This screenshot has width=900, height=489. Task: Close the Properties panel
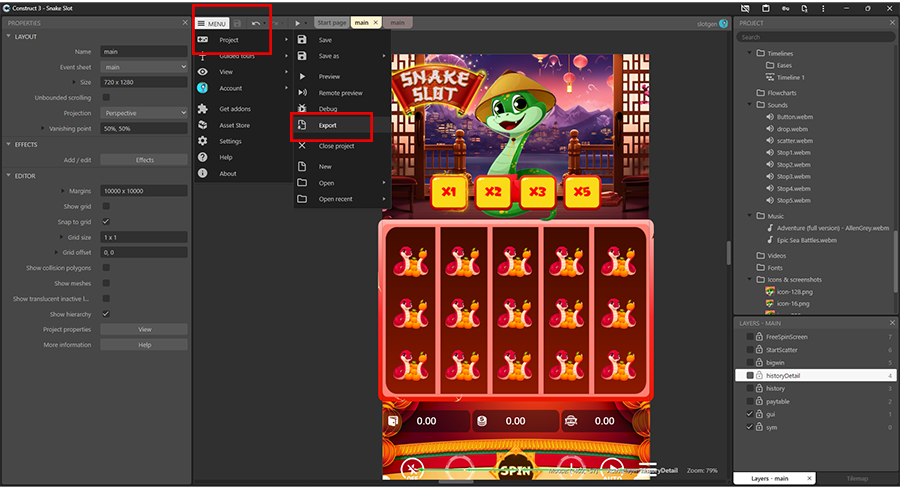(185, 23)
